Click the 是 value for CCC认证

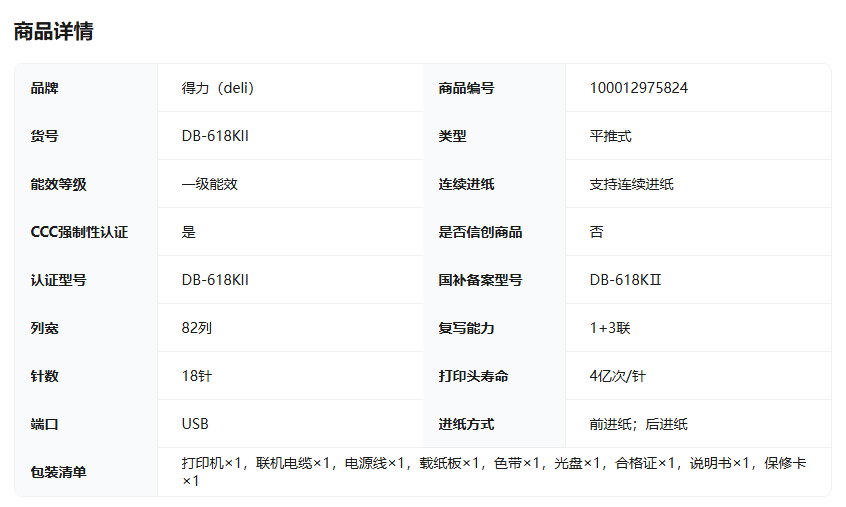pos(188,232)
